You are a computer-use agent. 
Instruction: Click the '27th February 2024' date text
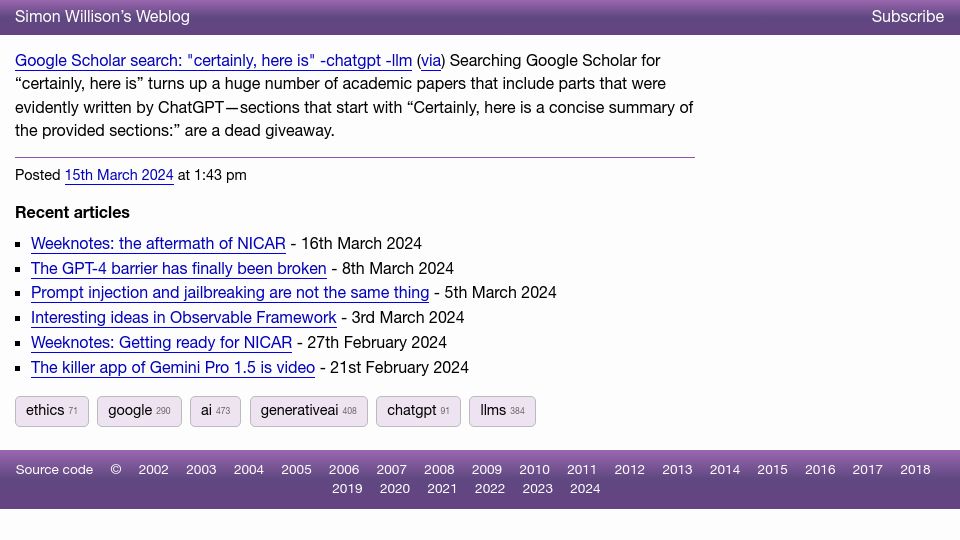pyautogui.click(x=377, y=343)
